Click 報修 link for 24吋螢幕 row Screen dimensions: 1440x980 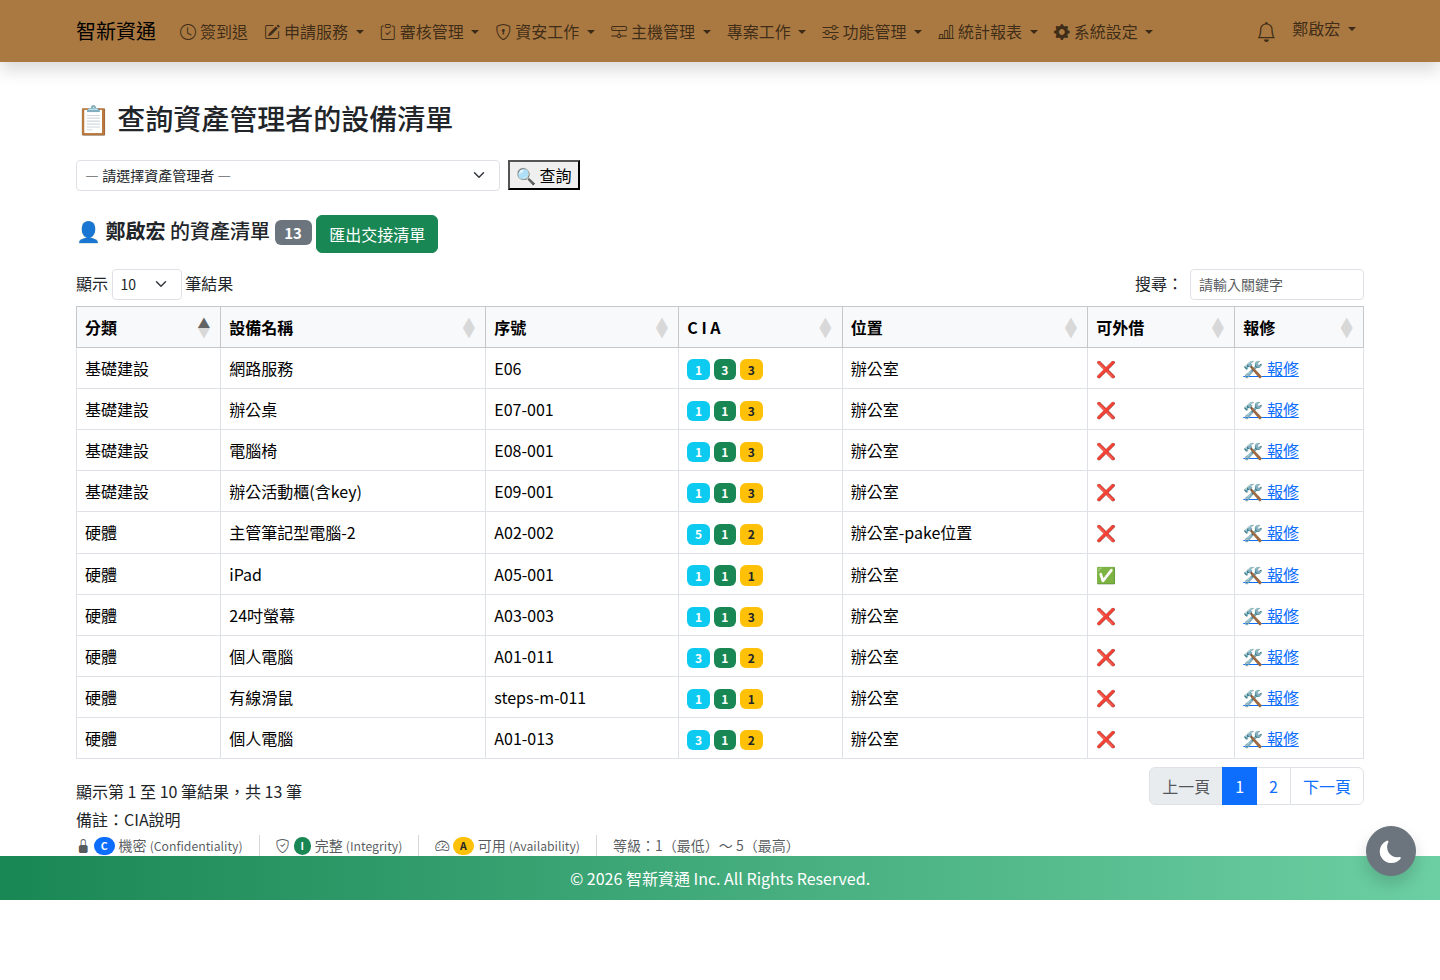click(1271, 617)
